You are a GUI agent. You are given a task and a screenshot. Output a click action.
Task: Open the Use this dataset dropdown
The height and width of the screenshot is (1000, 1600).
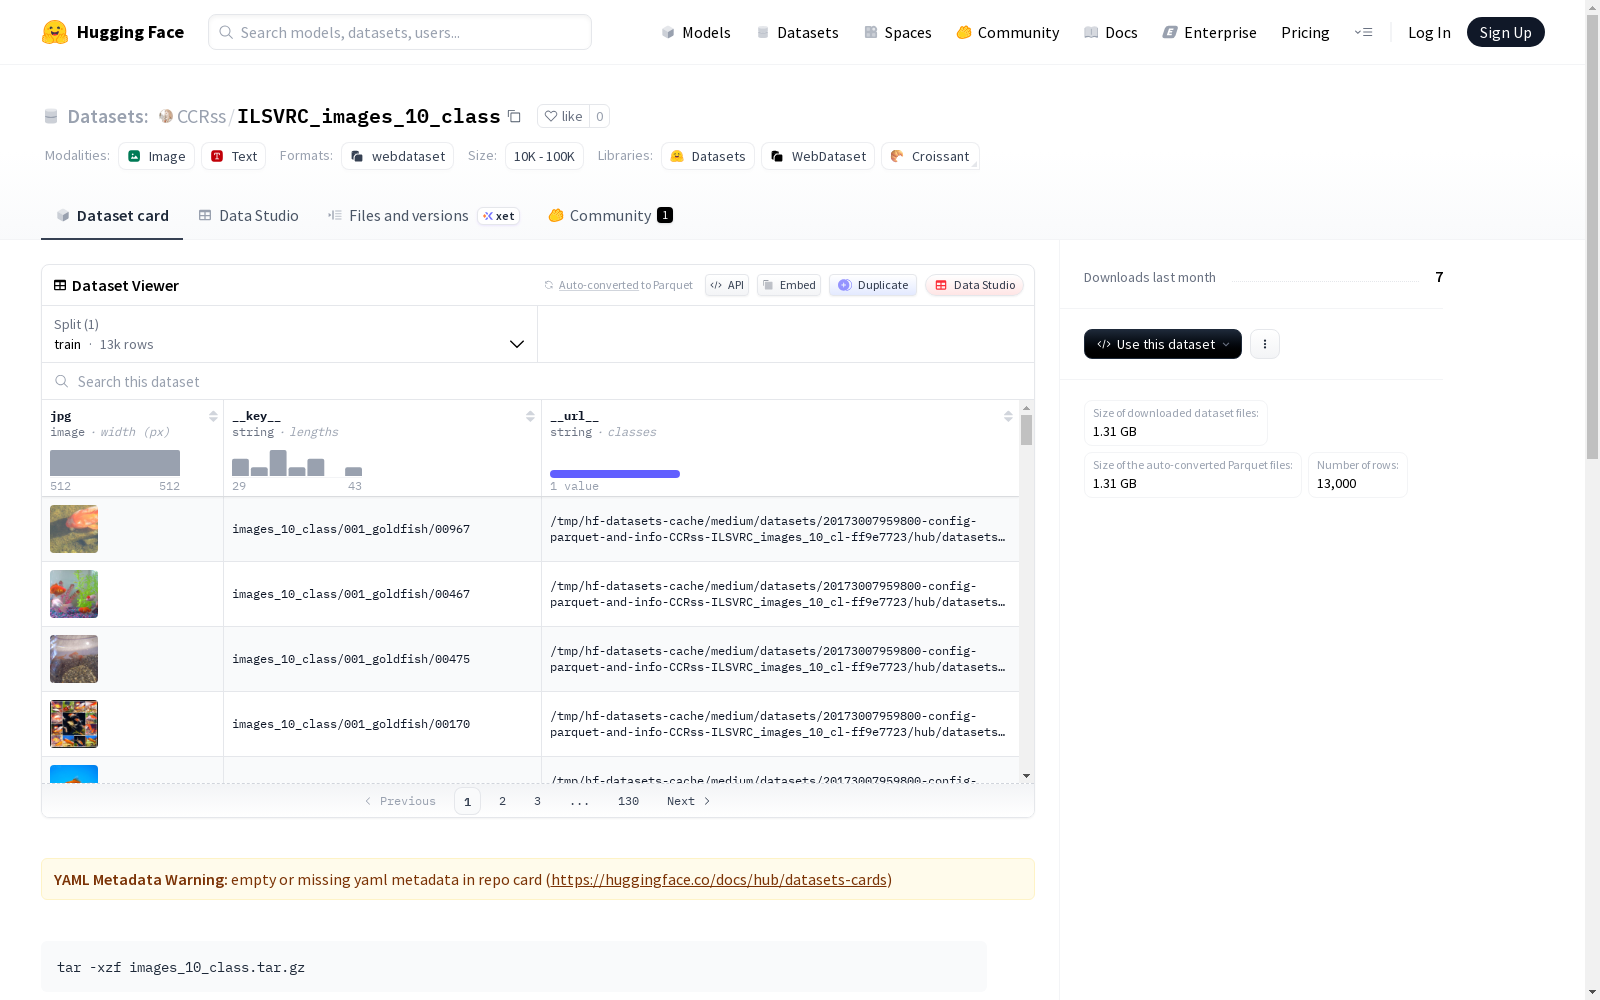click(1163, 344)
